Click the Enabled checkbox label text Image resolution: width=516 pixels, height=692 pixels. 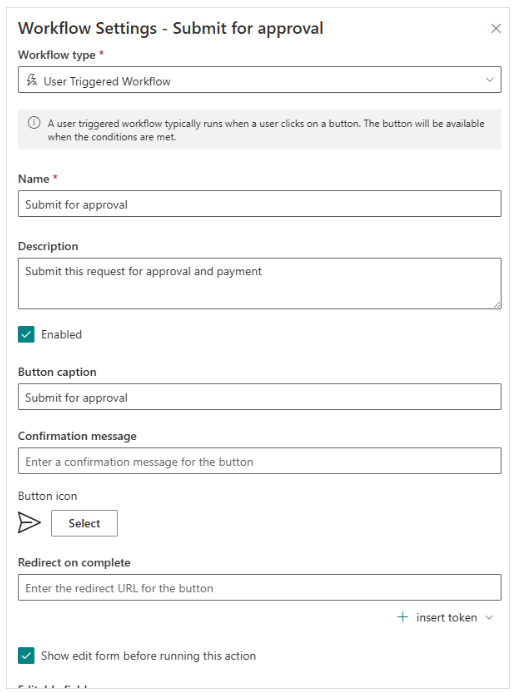tap(61, 335)
